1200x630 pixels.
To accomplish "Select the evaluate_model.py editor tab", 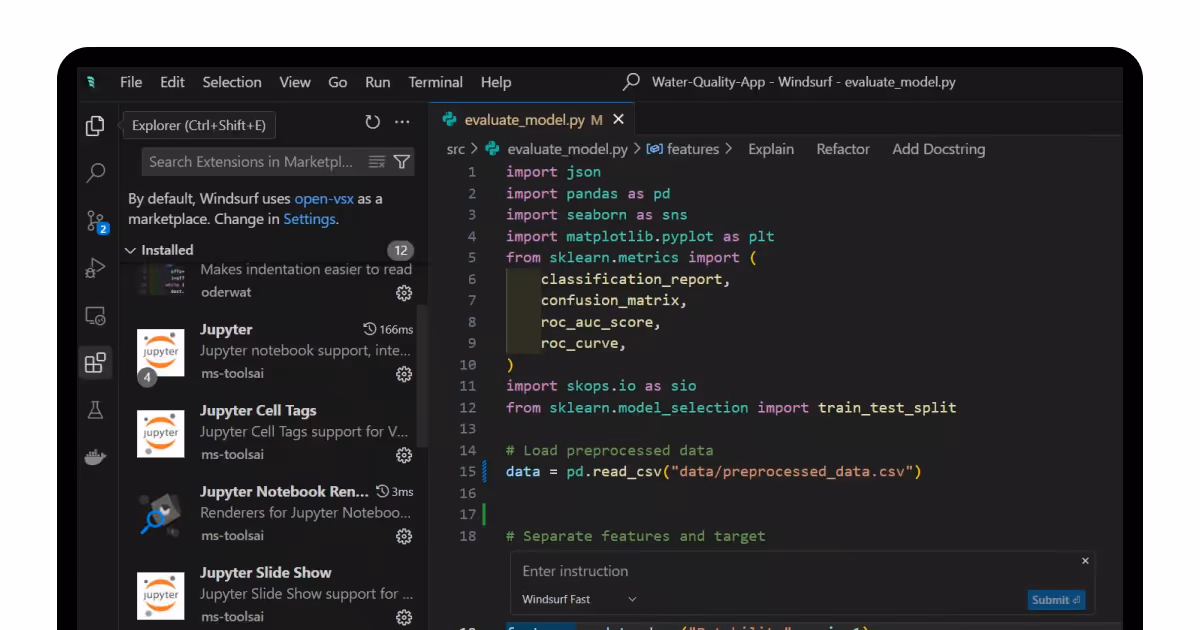I will [x=532, y=120].
